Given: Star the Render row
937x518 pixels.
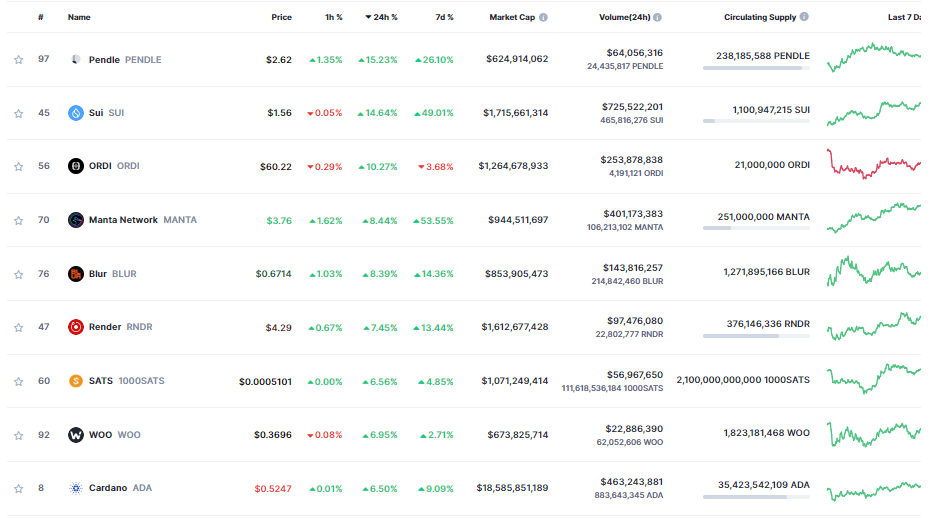Looking at the screenshot, I should [19, 327].
